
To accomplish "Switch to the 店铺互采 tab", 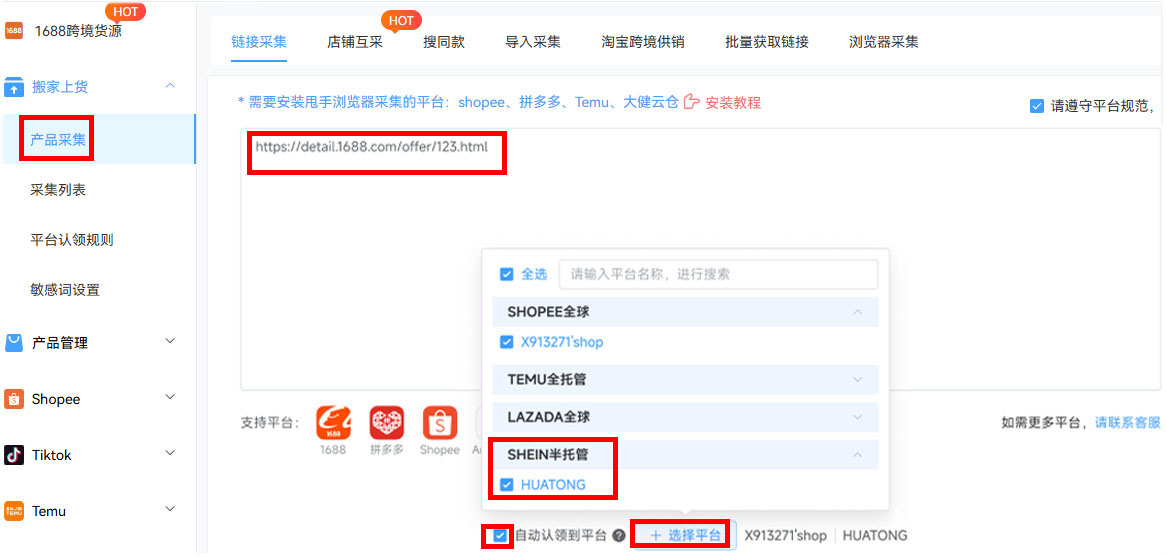I will pos(355,42).
